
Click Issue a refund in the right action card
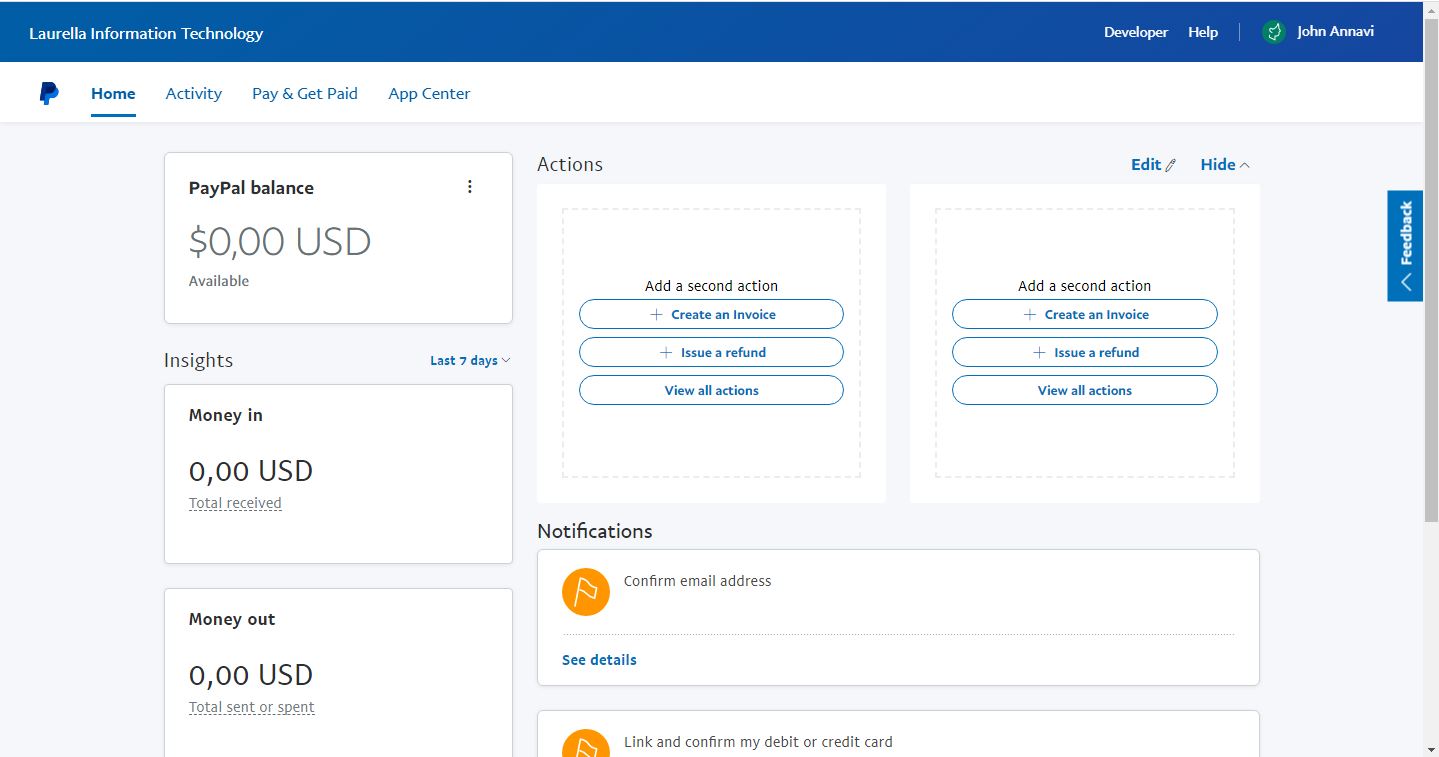(1084, 352)
